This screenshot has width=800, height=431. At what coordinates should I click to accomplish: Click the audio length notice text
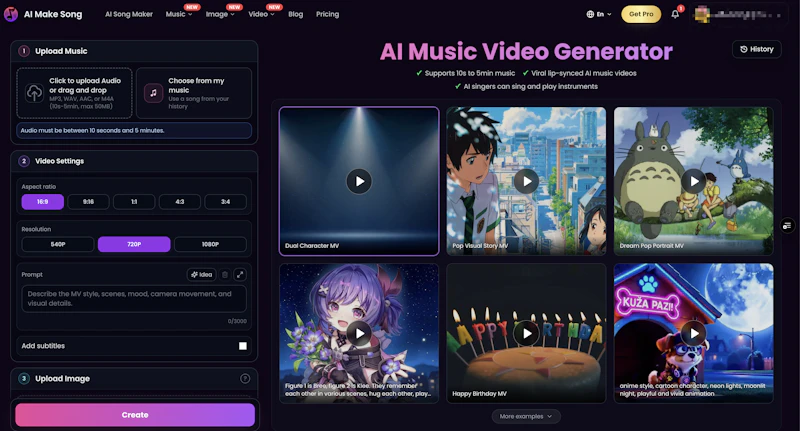pyautogui.click(x=92, y=131)
